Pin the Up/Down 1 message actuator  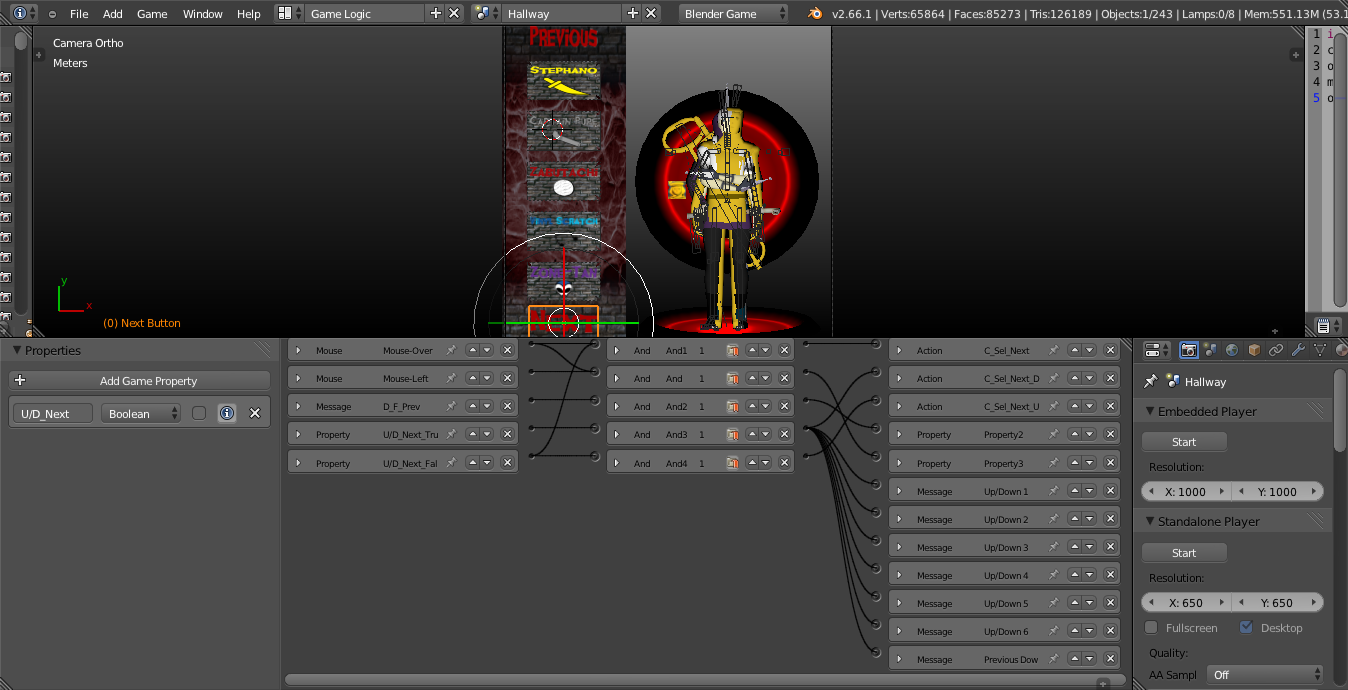tap(1054, 491)
